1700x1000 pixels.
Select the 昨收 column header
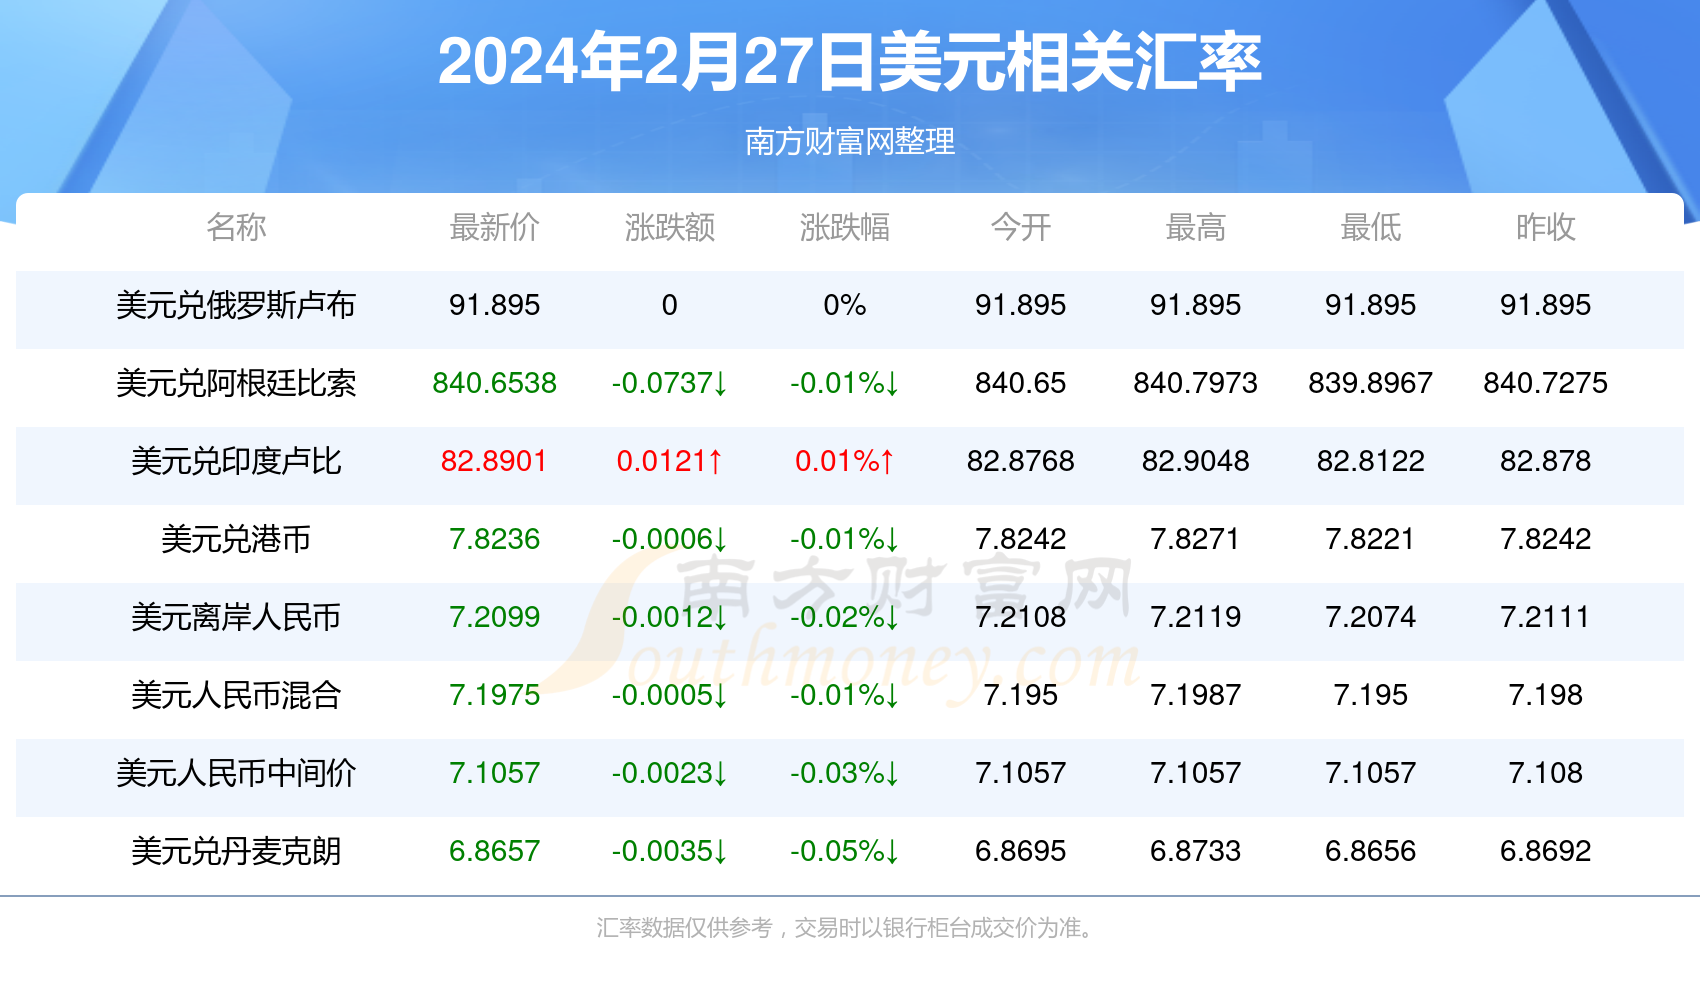pyautogui.click(x=1545, y=227)
